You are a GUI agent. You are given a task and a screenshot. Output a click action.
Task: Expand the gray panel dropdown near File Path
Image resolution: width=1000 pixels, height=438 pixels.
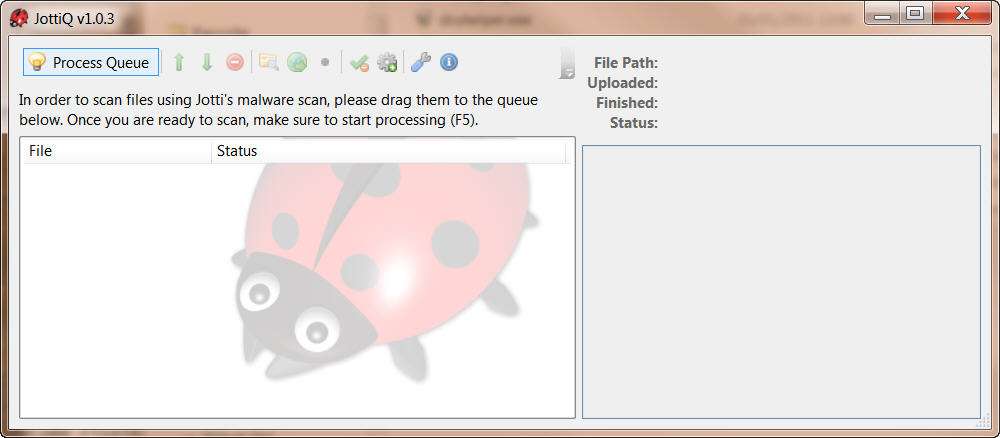(566, 63)
